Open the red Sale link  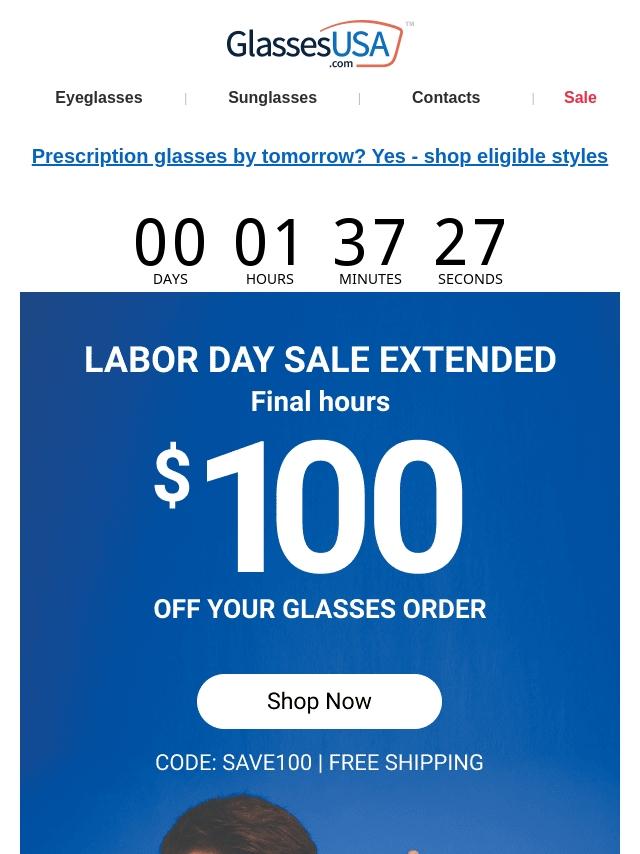pyautogui.click(x=580, y=97)
